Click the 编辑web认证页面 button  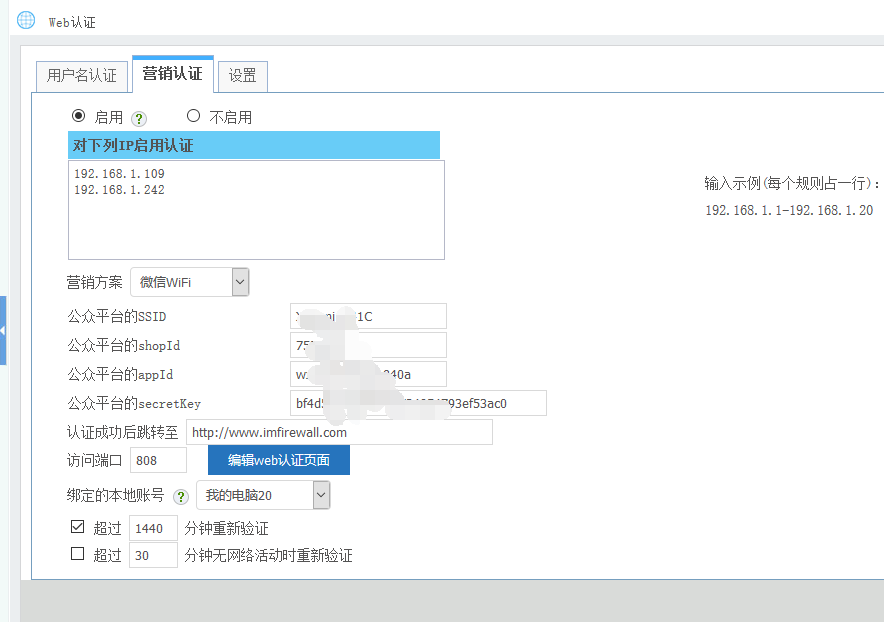pos(279,460)
